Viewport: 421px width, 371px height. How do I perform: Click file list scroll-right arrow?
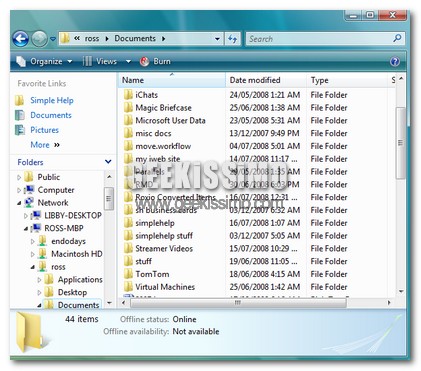[389, 303]
